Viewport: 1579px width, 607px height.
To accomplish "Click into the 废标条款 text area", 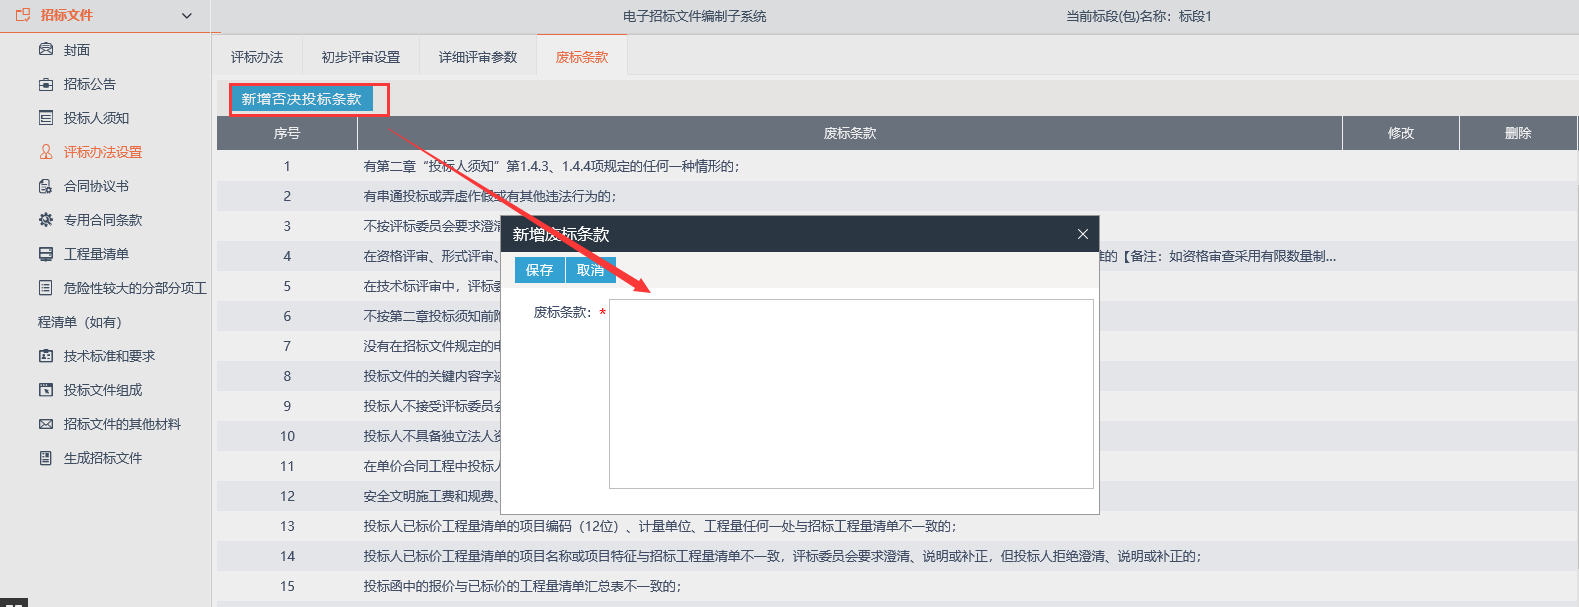I will click(851, 394).
